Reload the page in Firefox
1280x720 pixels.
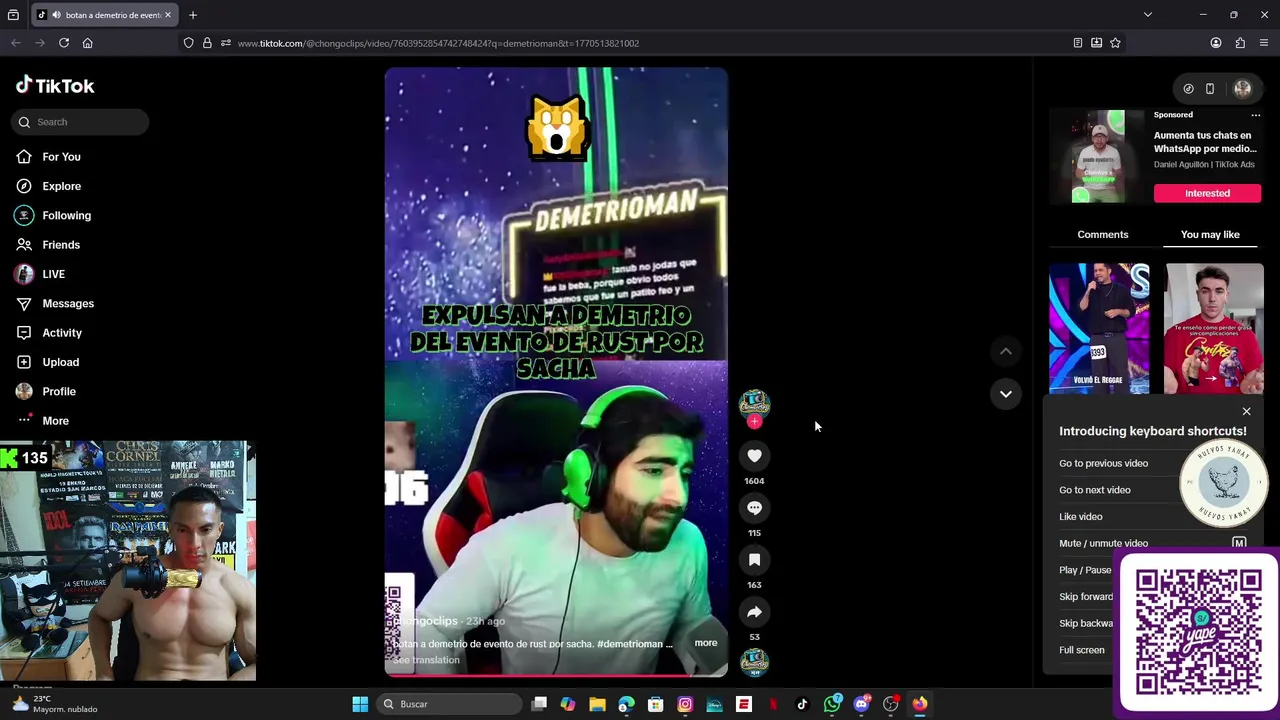(64, 43)
